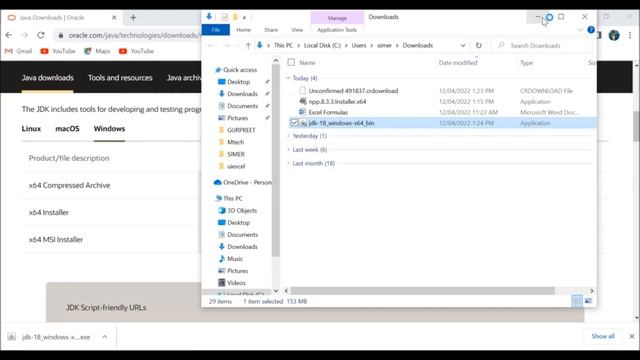Open 3D Objects under This PC
This screenshot has width=640, height=360.
pos(238,211)
